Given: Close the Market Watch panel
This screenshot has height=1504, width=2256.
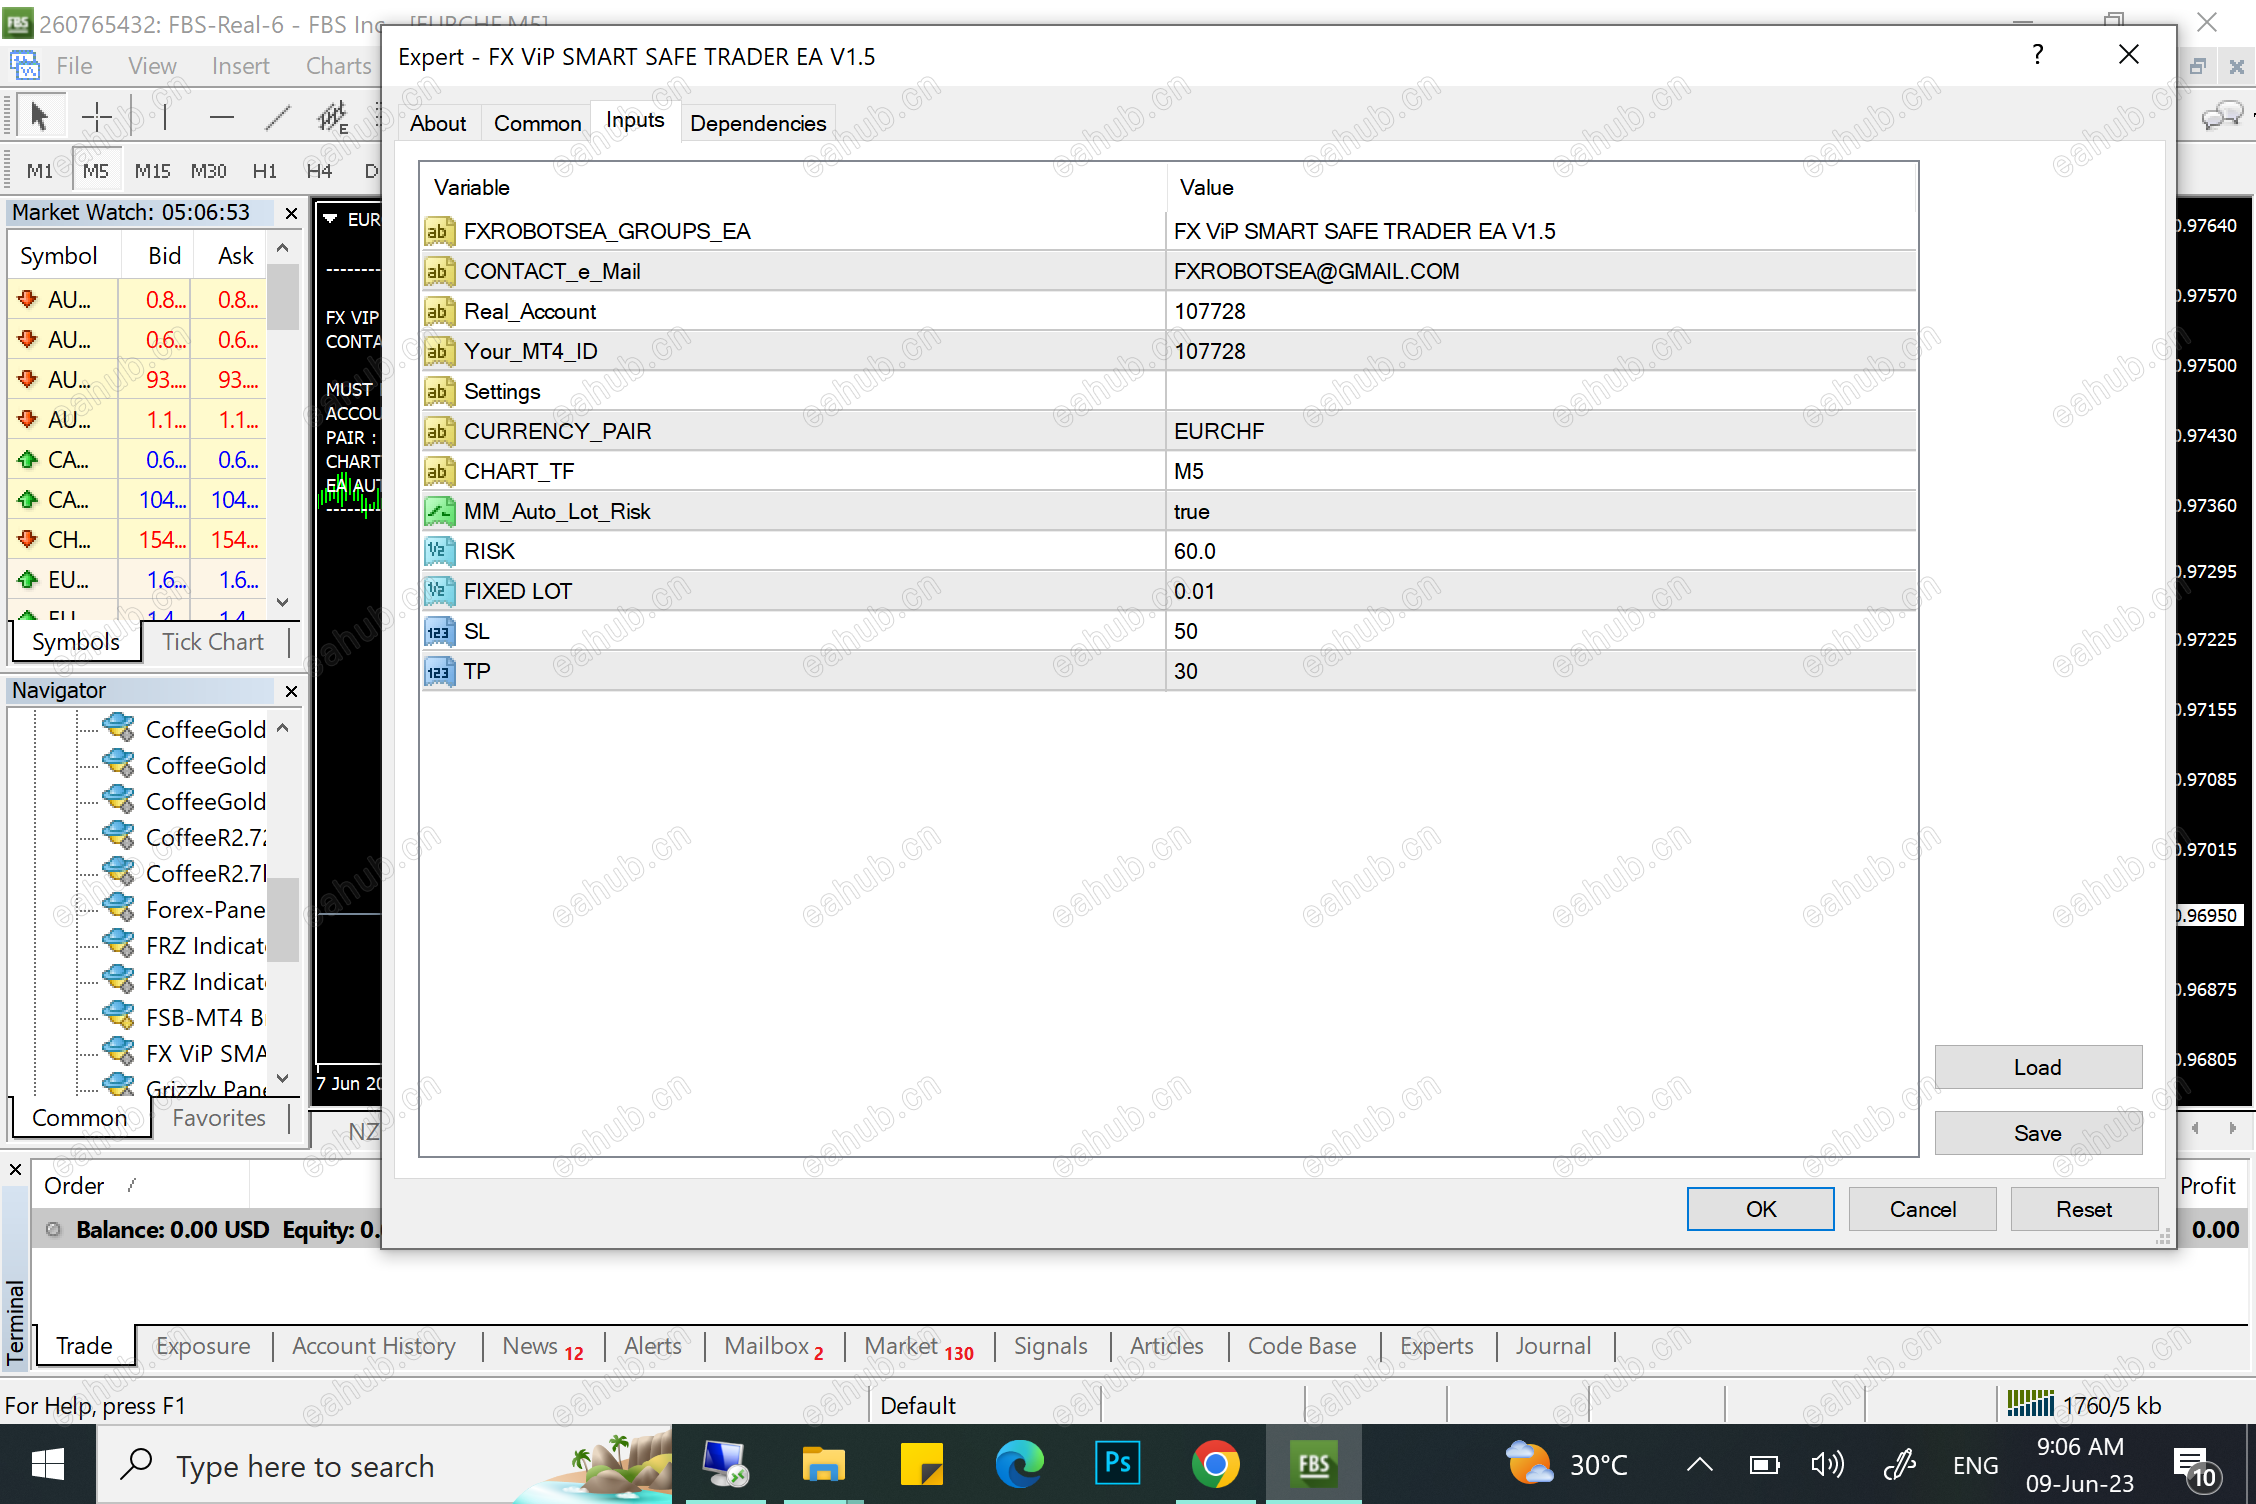Looking at the screenshot, I should point(291,213).
